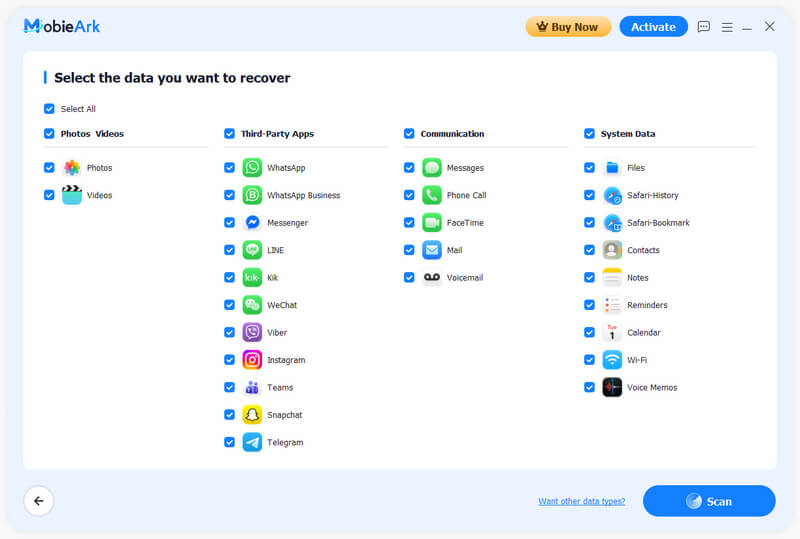
Task: Click the WhatsApp Business icon
Action: click(252, 195)
